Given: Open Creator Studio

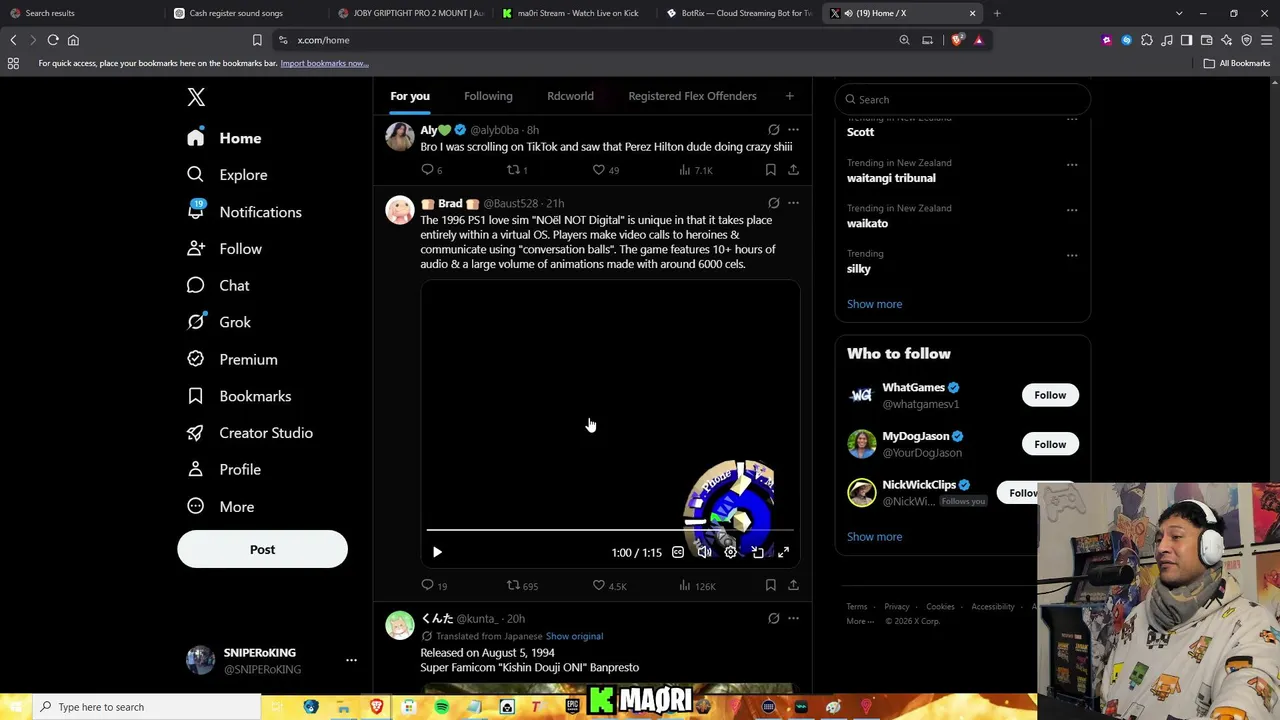Looking at the screenshot, I should 250,433.
